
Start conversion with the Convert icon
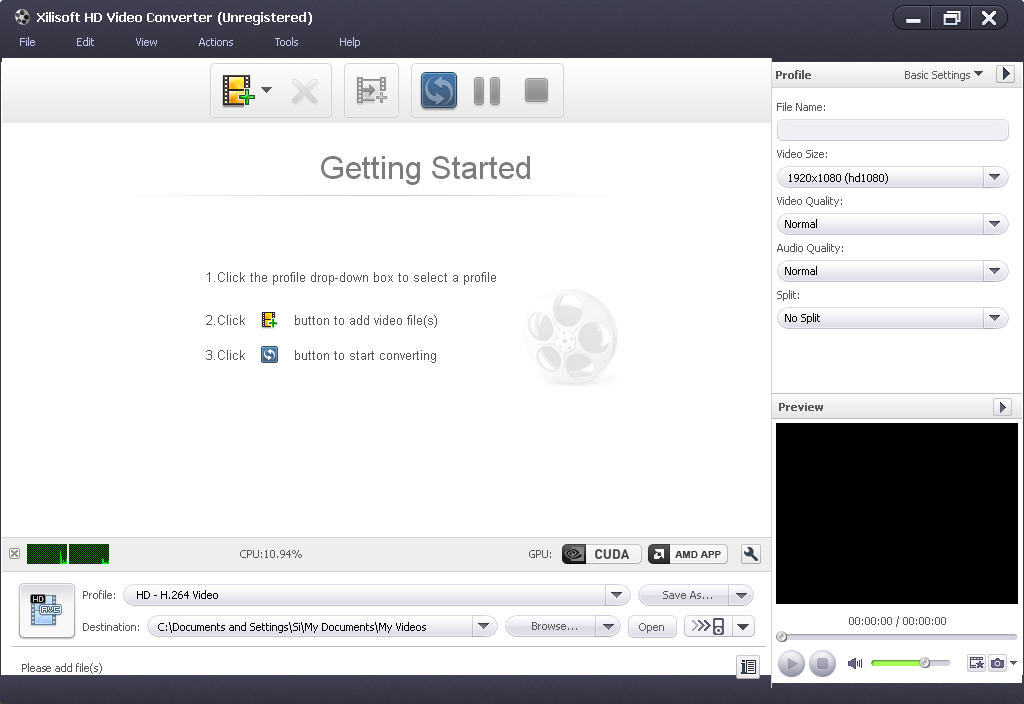(438, 91)
